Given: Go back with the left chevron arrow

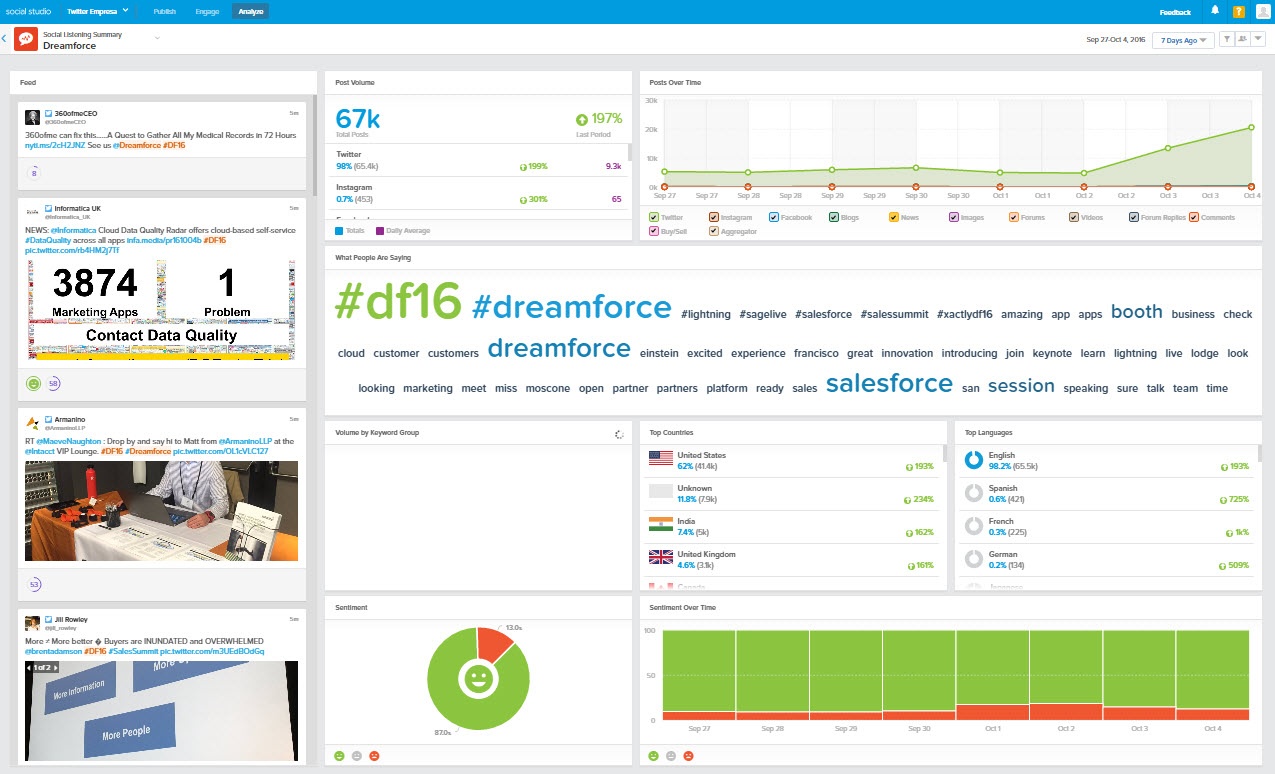Looking at the screenshot, I should point(4,39).
